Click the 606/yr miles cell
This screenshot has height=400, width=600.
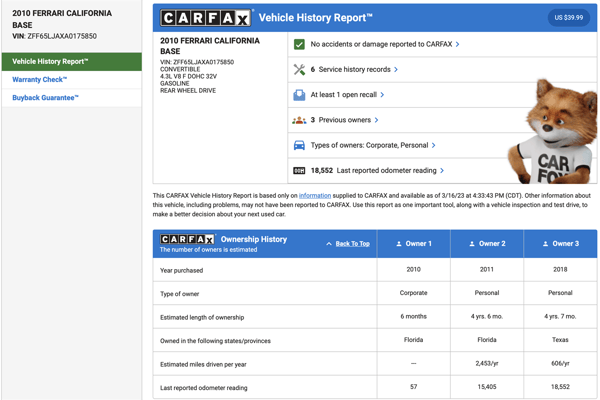tap(560, 363)
